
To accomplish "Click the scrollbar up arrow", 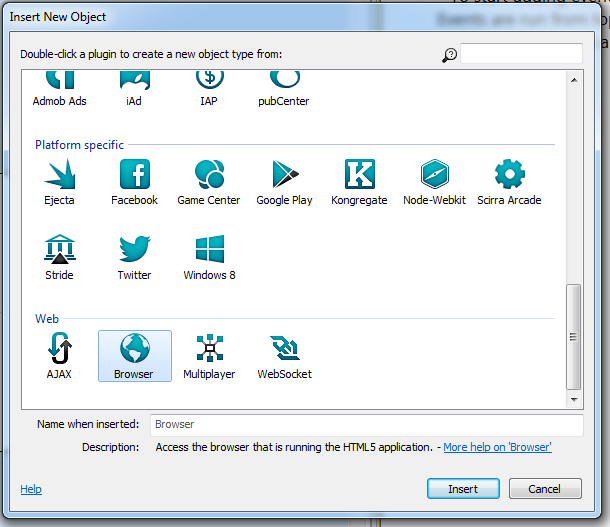I will 574,81.
